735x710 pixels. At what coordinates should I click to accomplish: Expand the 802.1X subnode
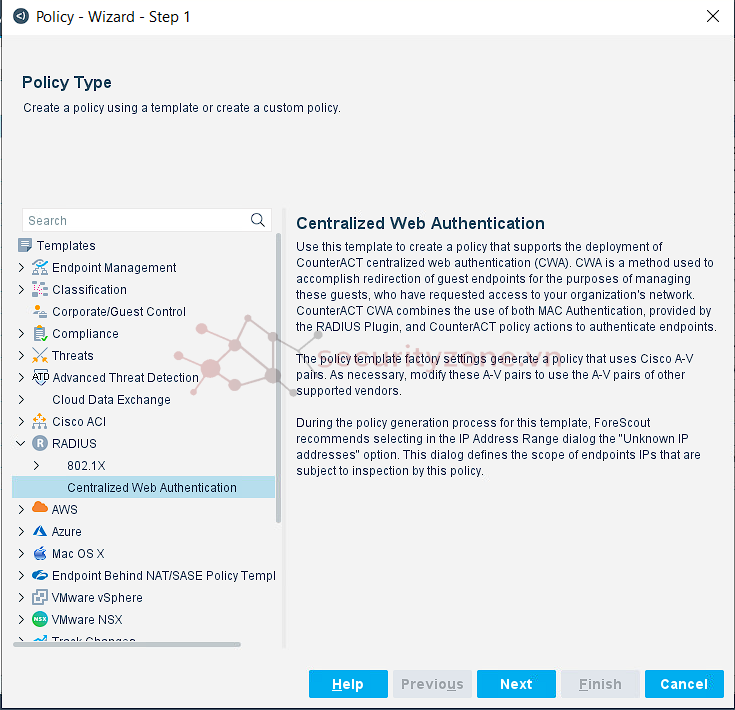[36, 465]
